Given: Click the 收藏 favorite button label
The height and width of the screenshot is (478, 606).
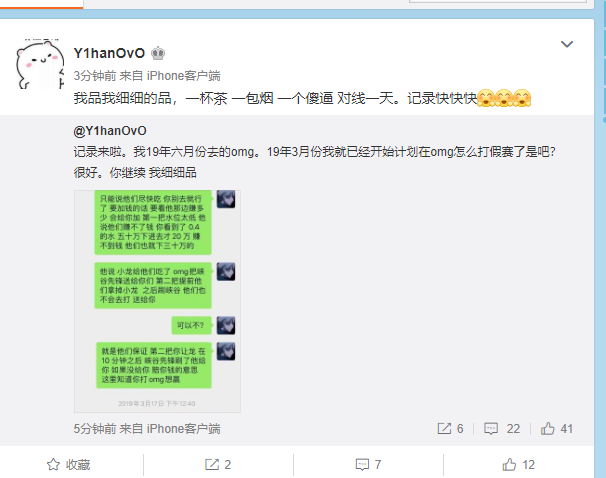Looking at the screenshot, I should coord(78,464).
